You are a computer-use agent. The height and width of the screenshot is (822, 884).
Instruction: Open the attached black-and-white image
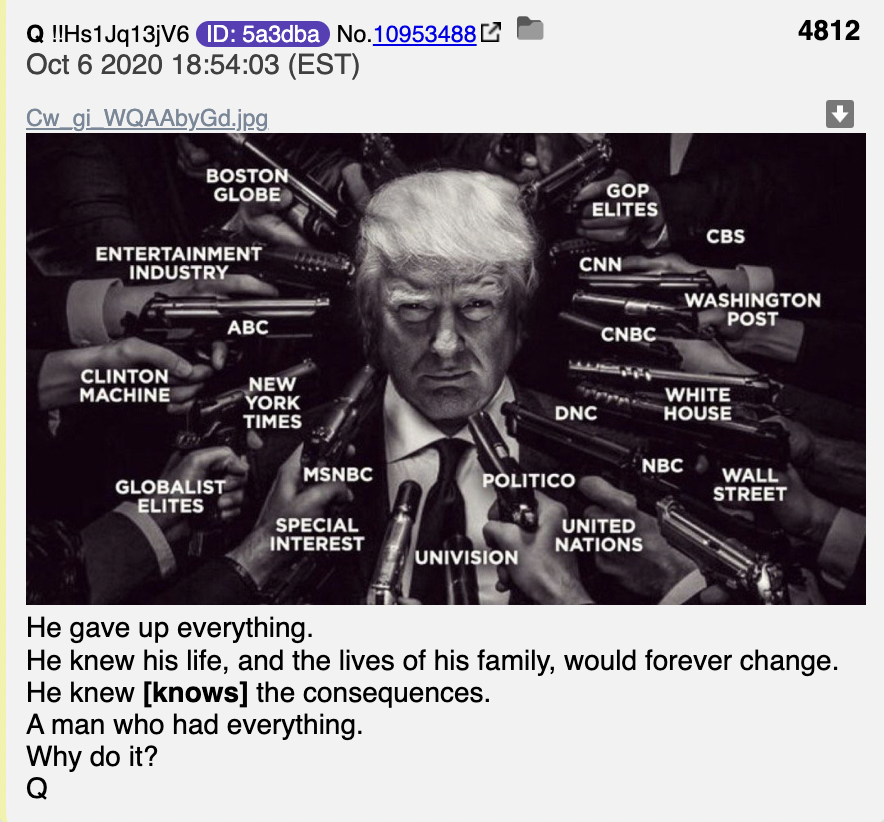coord(445,369)
